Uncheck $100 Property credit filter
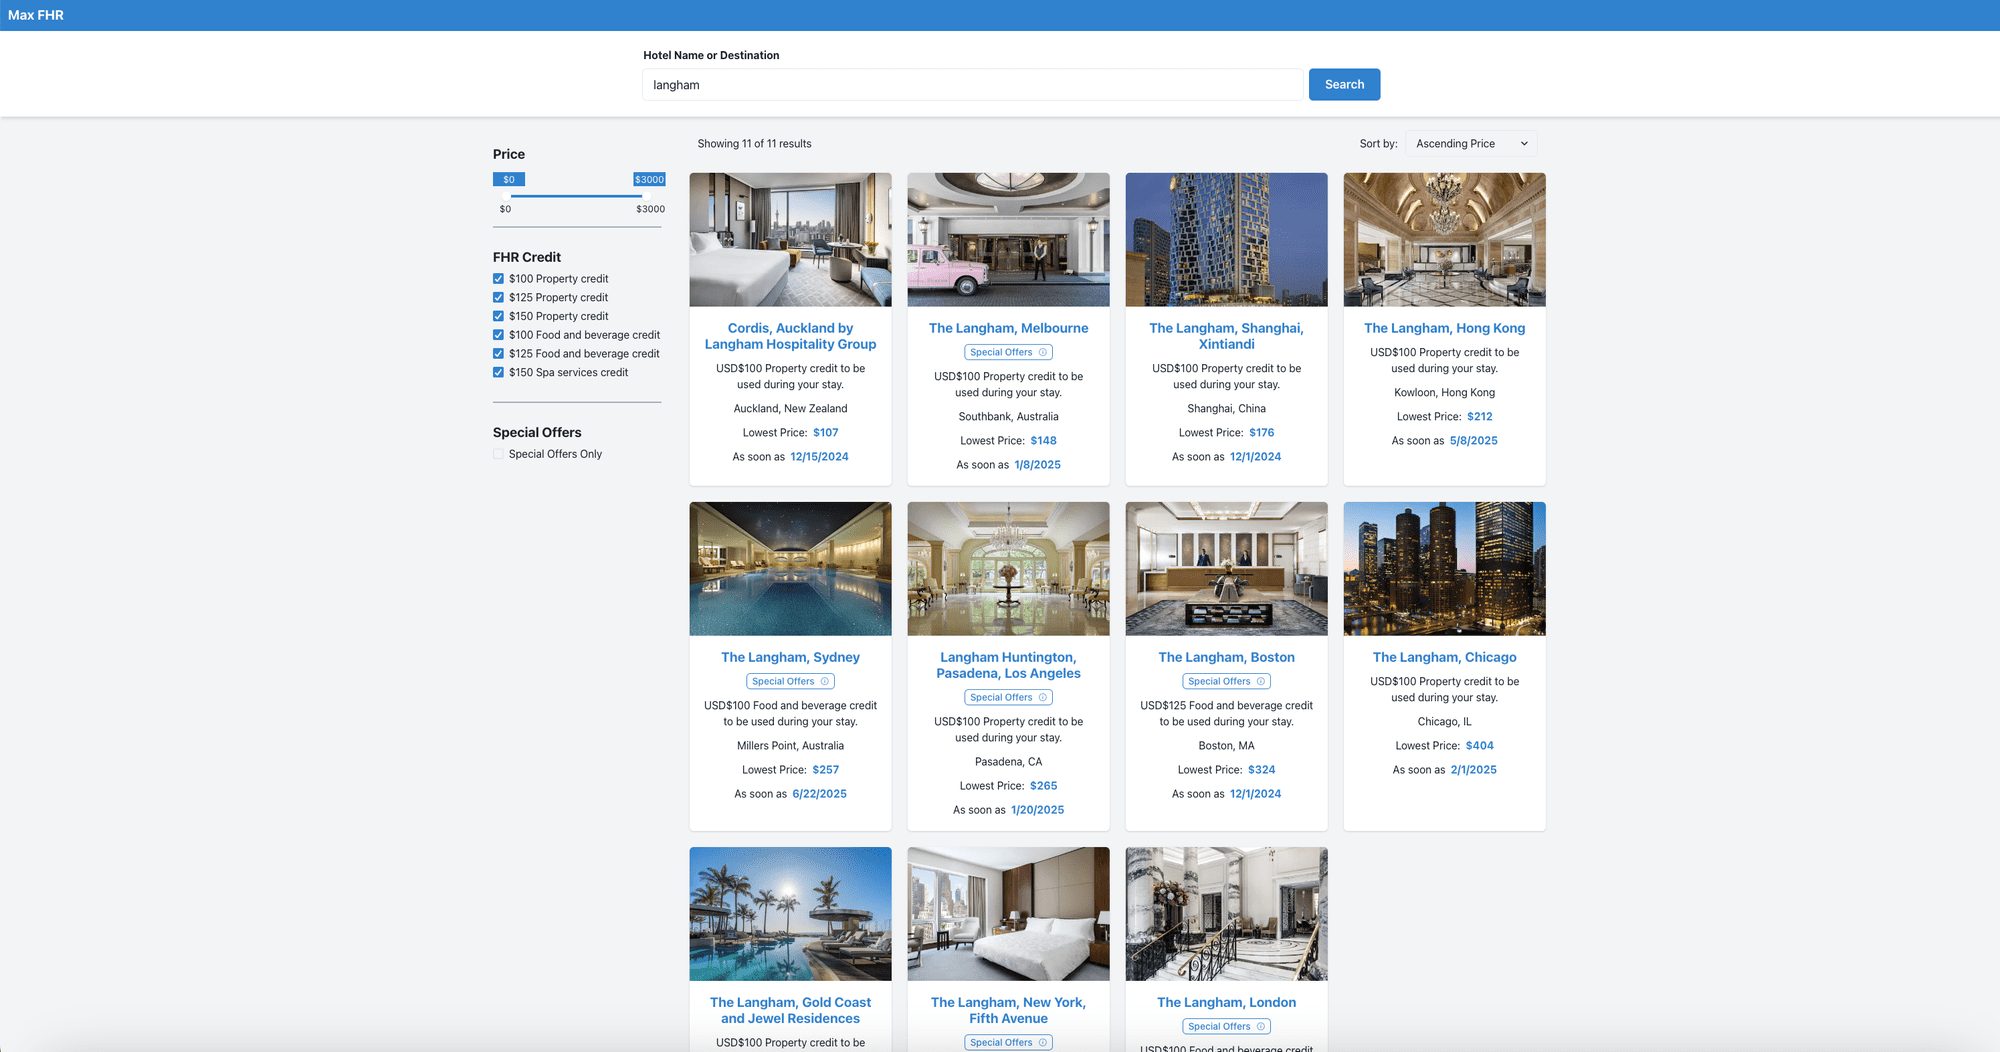 pyautogui.click(x=498, y=279)
